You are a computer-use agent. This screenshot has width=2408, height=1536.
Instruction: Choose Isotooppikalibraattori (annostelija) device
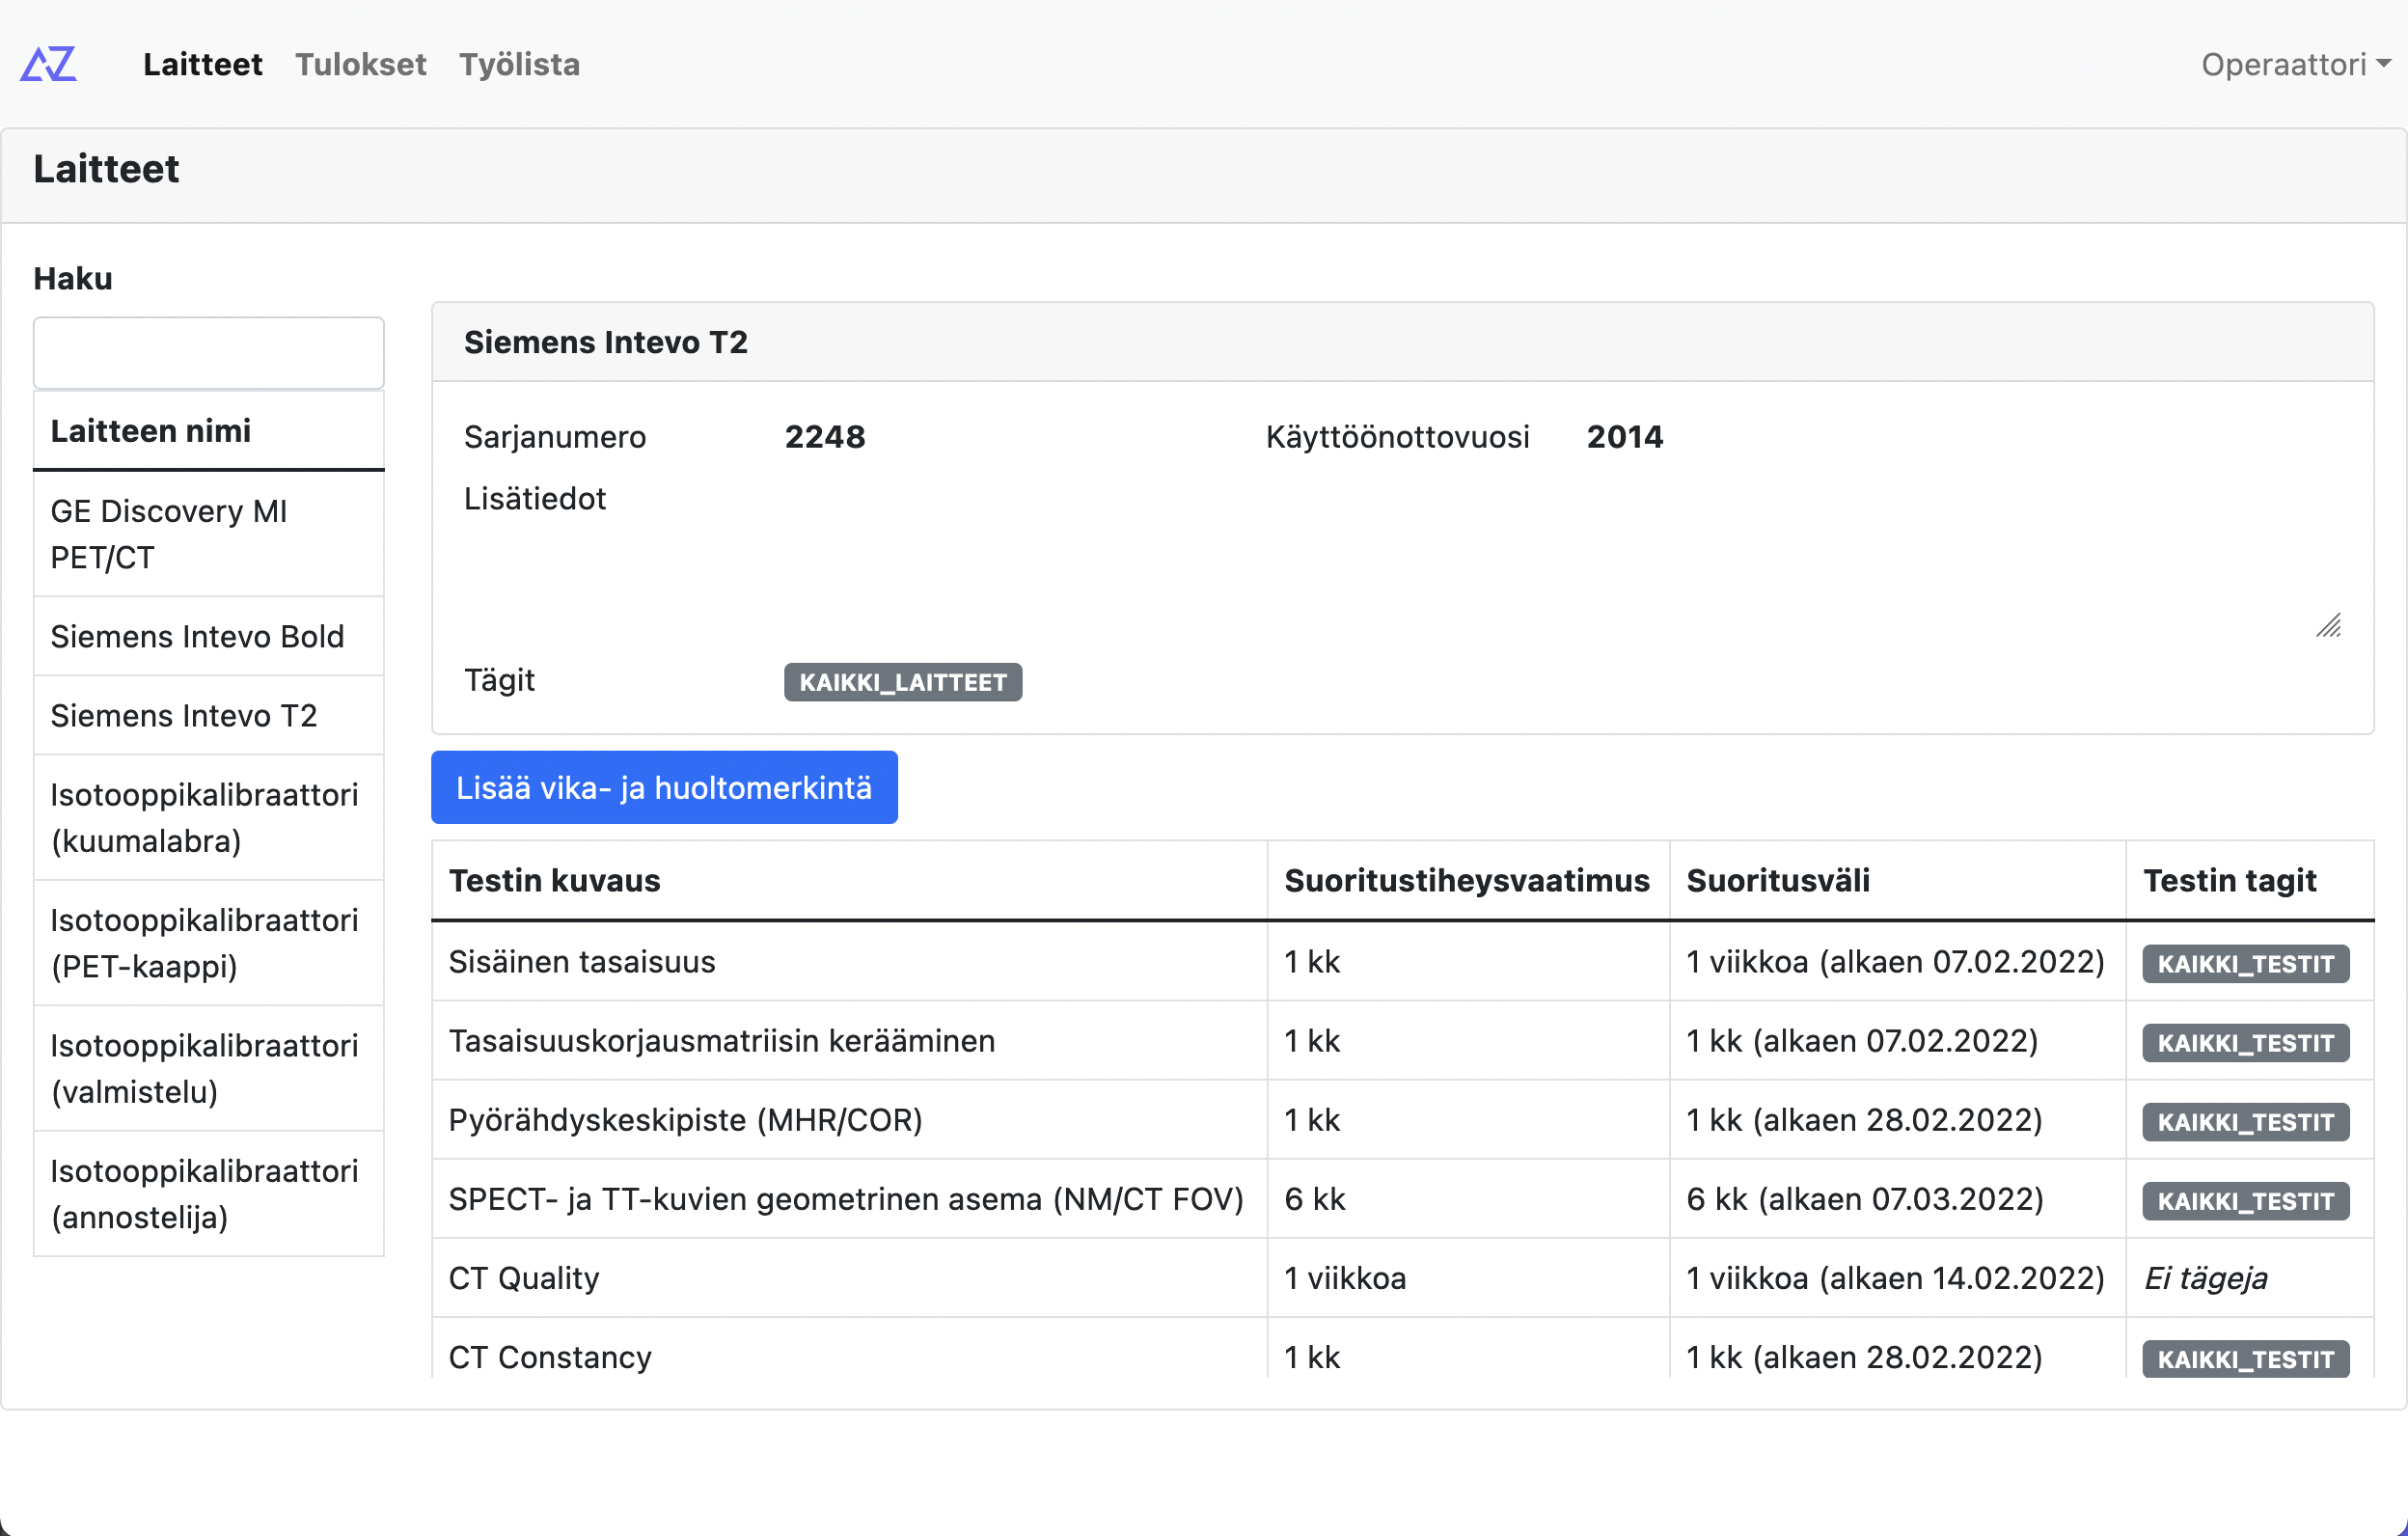point(209,1194)
